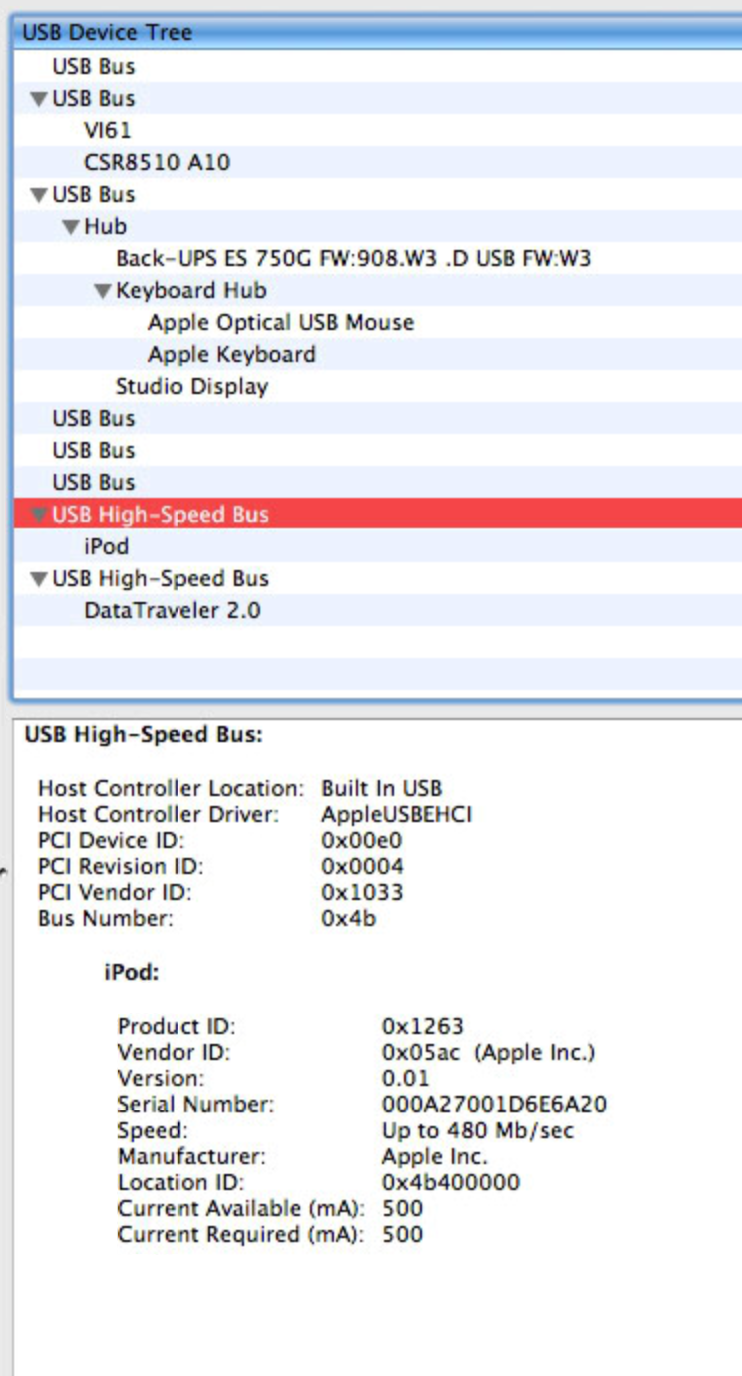Screen dimensions: 742x1376
Task: Select the DataTraveler 2.0 device
Action: click(x=172, y=610)
